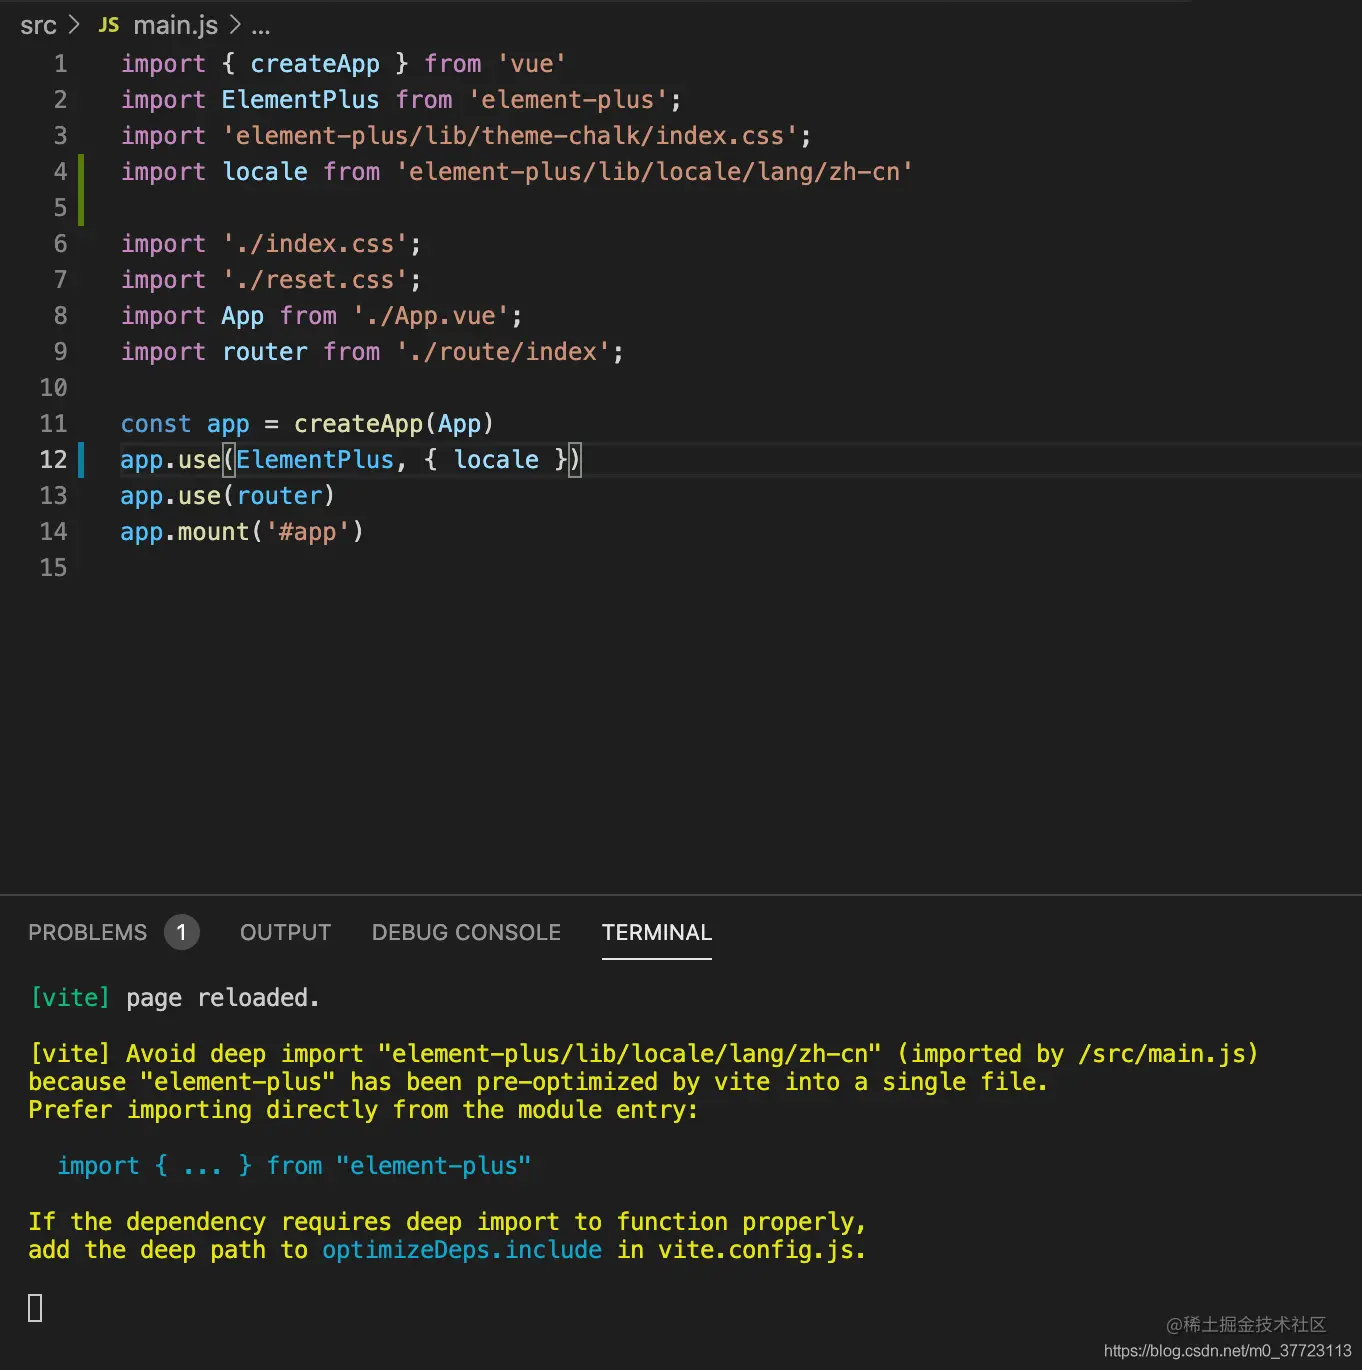This screenshot has width=1362, height=1370.
Task: Click line number 12 in the gutter
Action: [x=53, y=460]
